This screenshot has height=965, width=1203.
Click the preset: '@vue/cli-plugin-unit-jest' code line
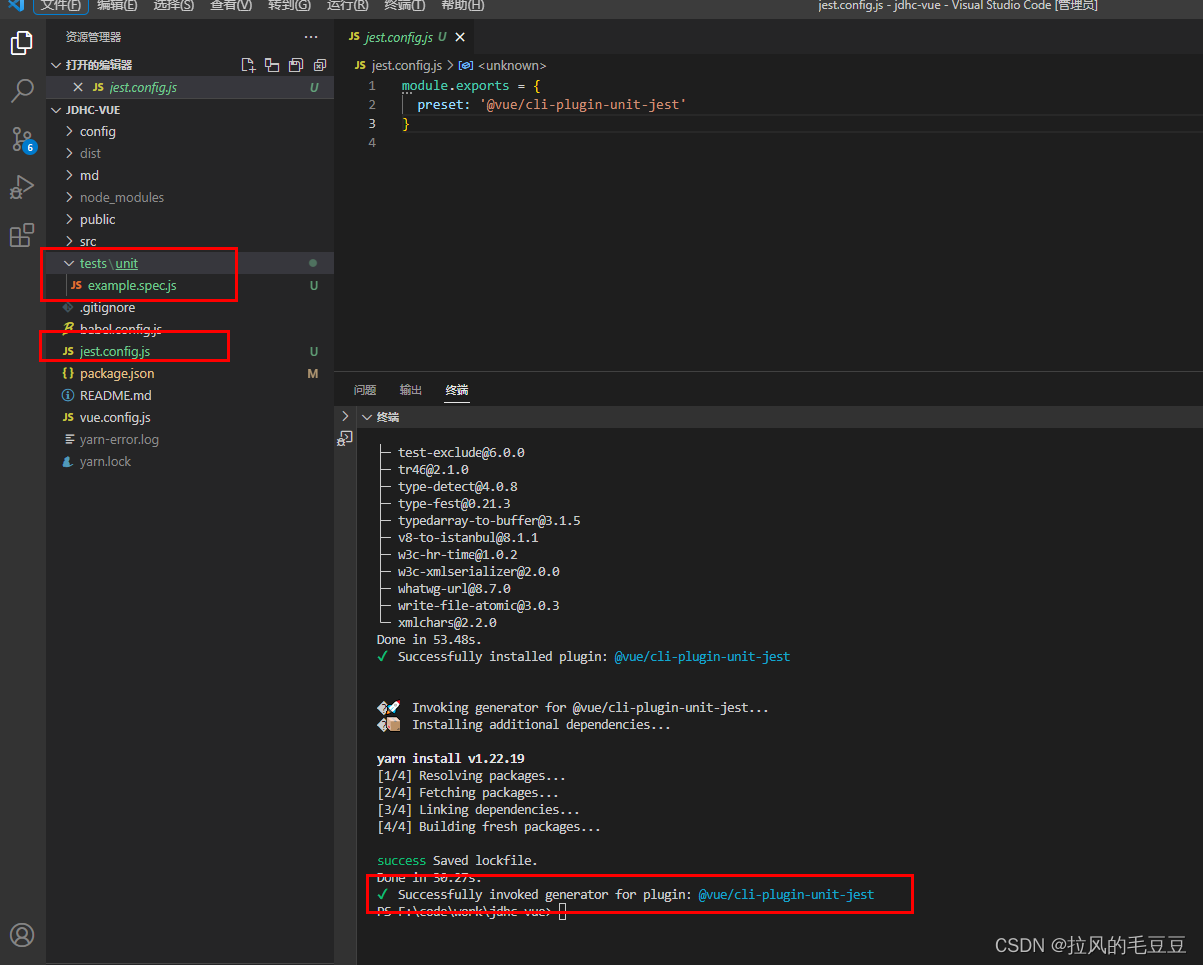pos(551,104)
